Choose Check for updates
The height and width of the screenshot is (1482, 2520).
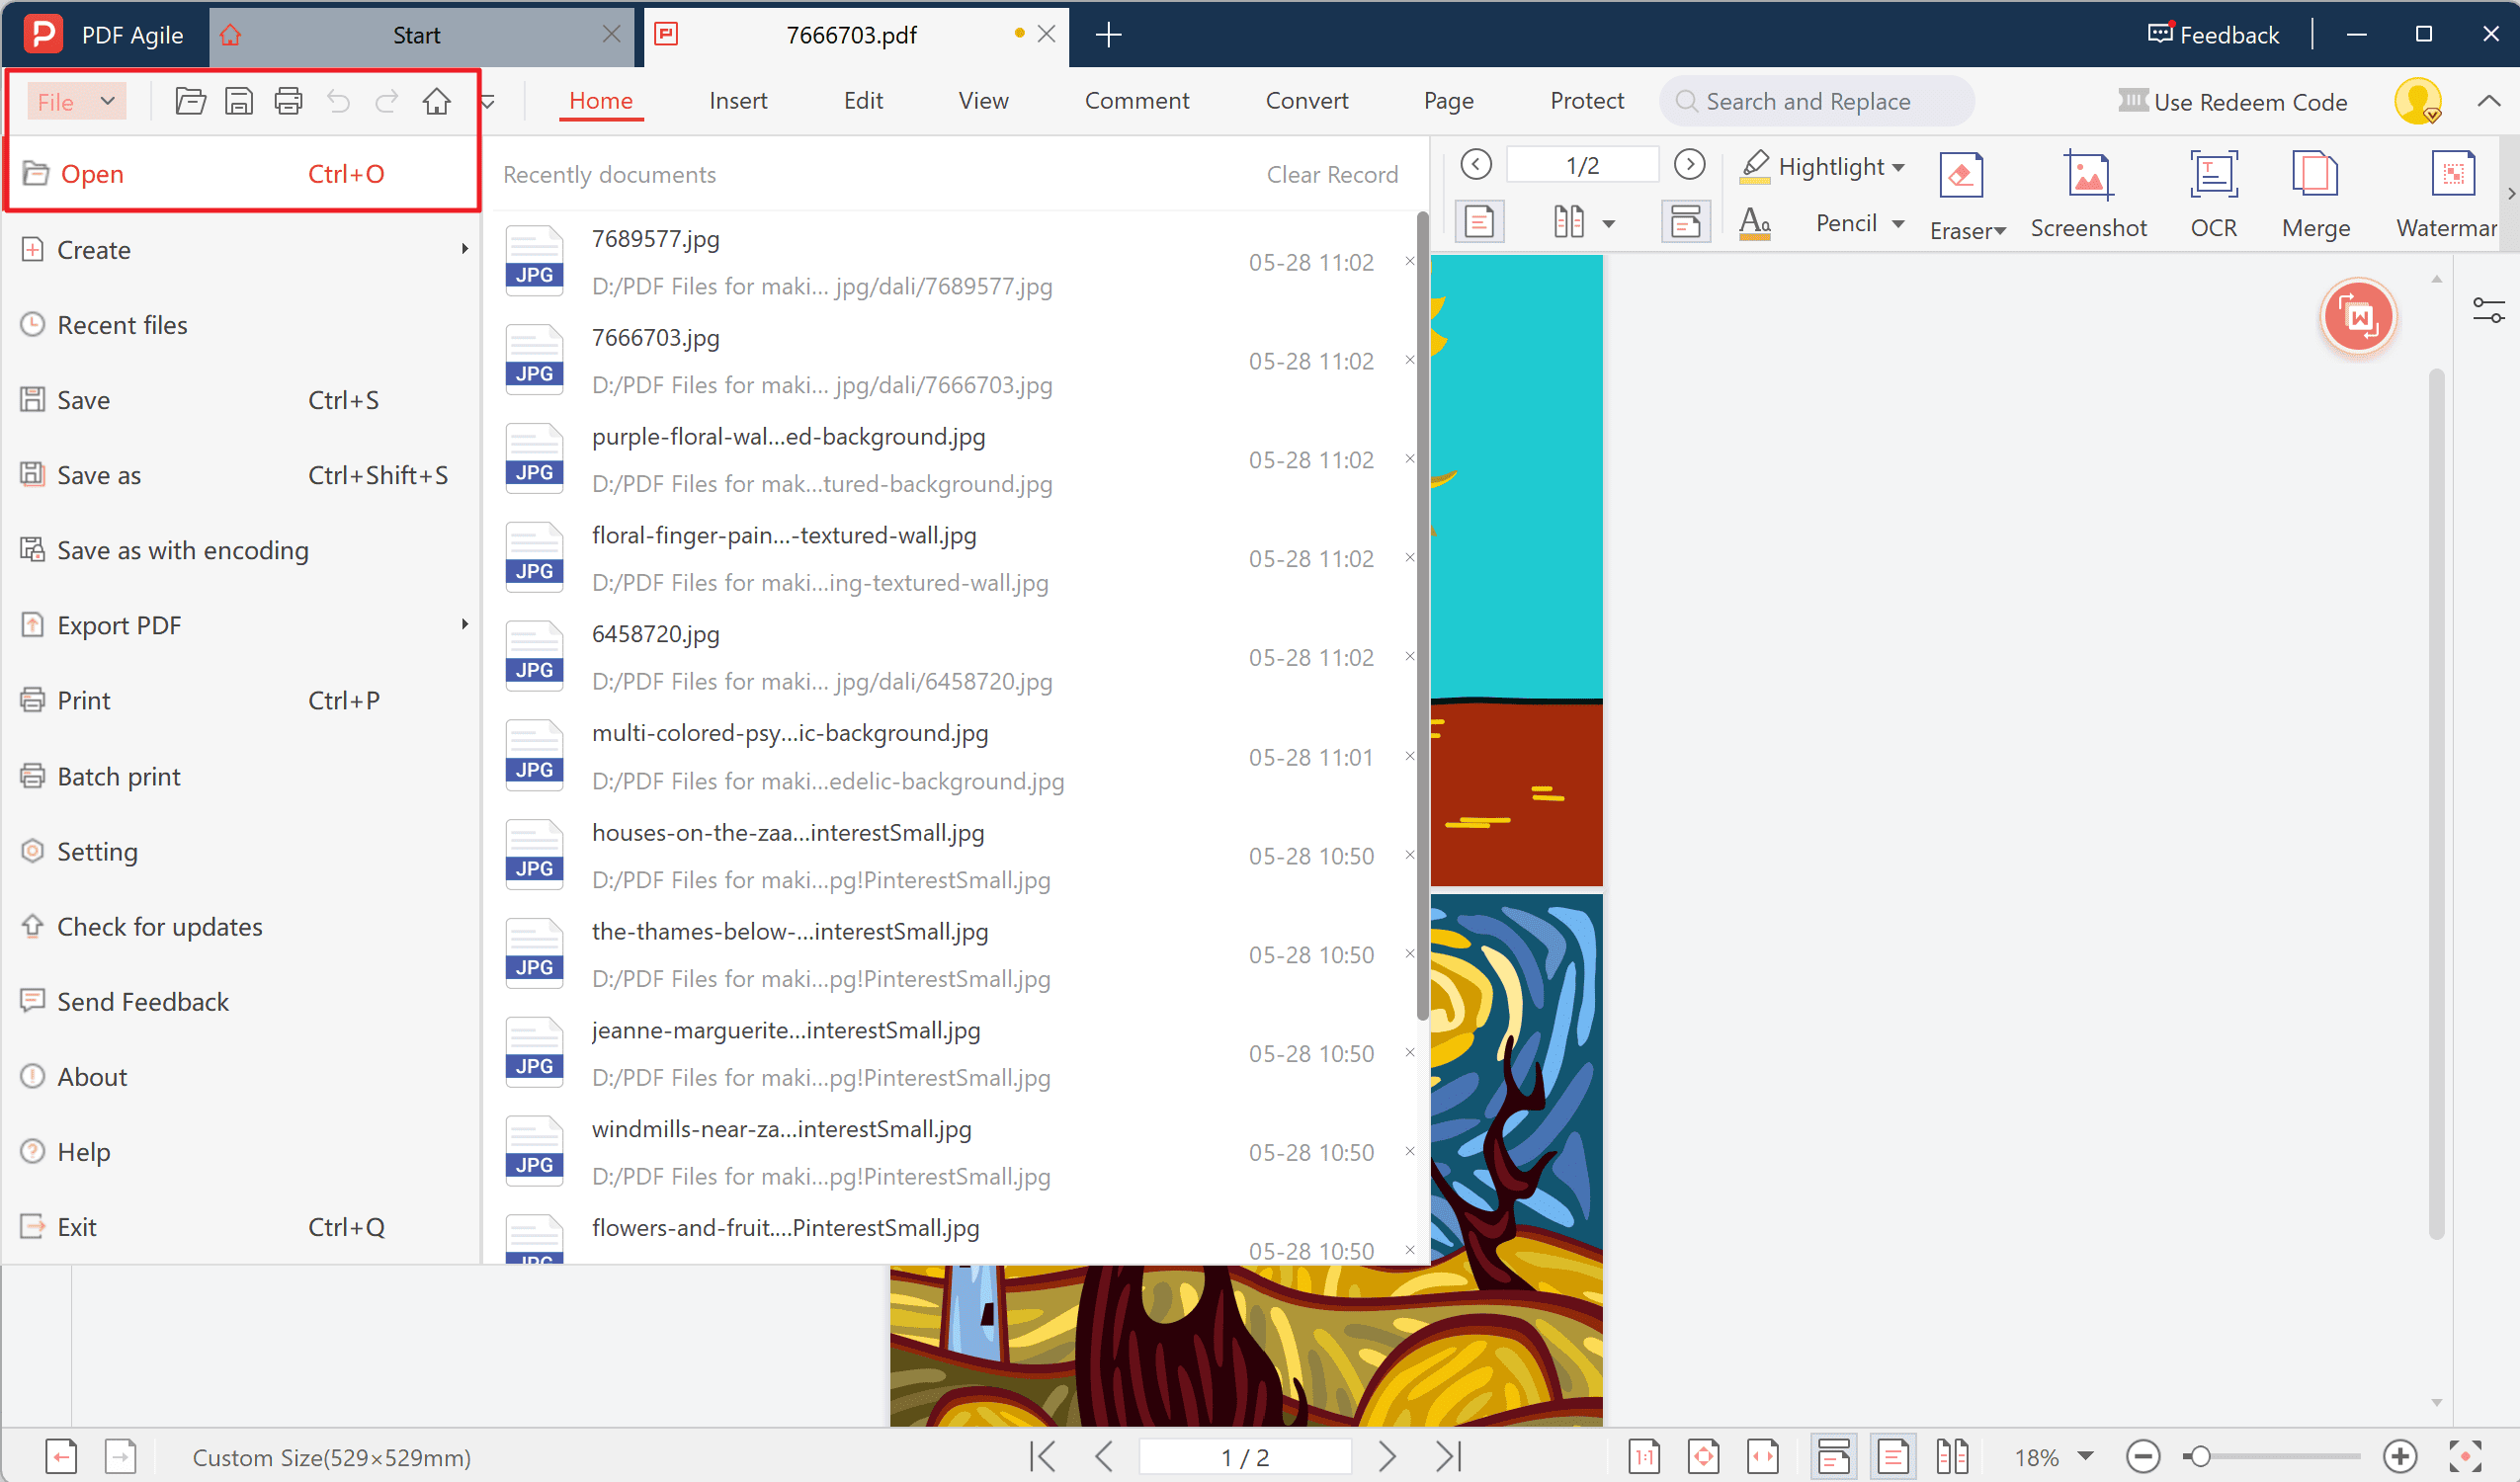pos(240,926)
